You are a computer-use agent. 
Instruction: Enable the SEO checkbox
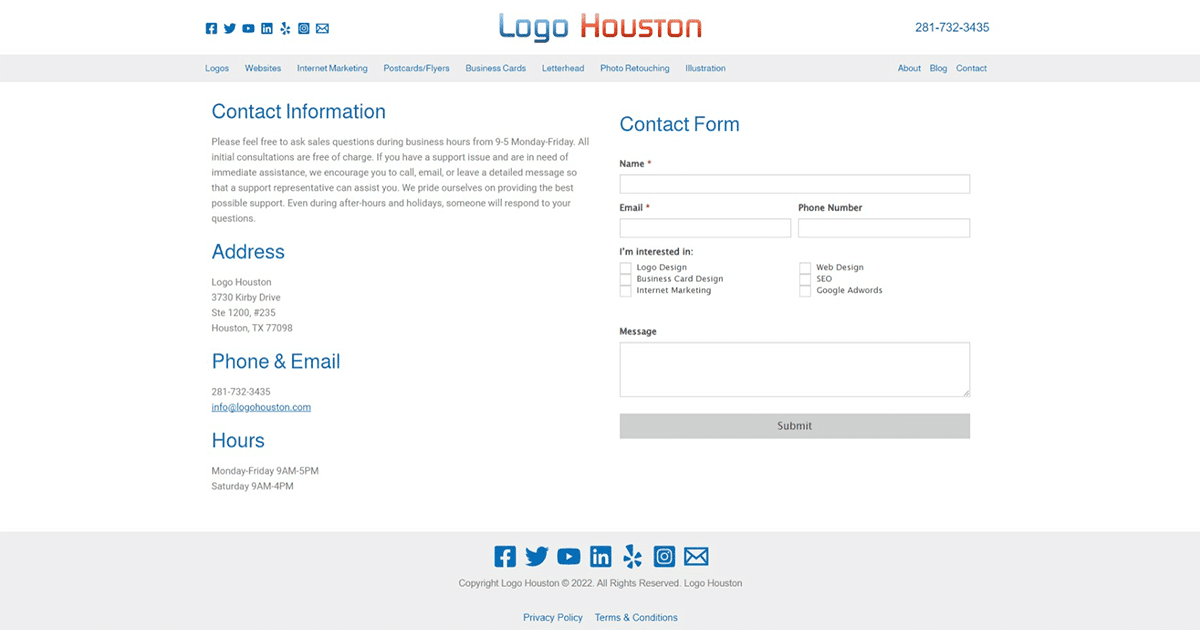coord(805,279)
